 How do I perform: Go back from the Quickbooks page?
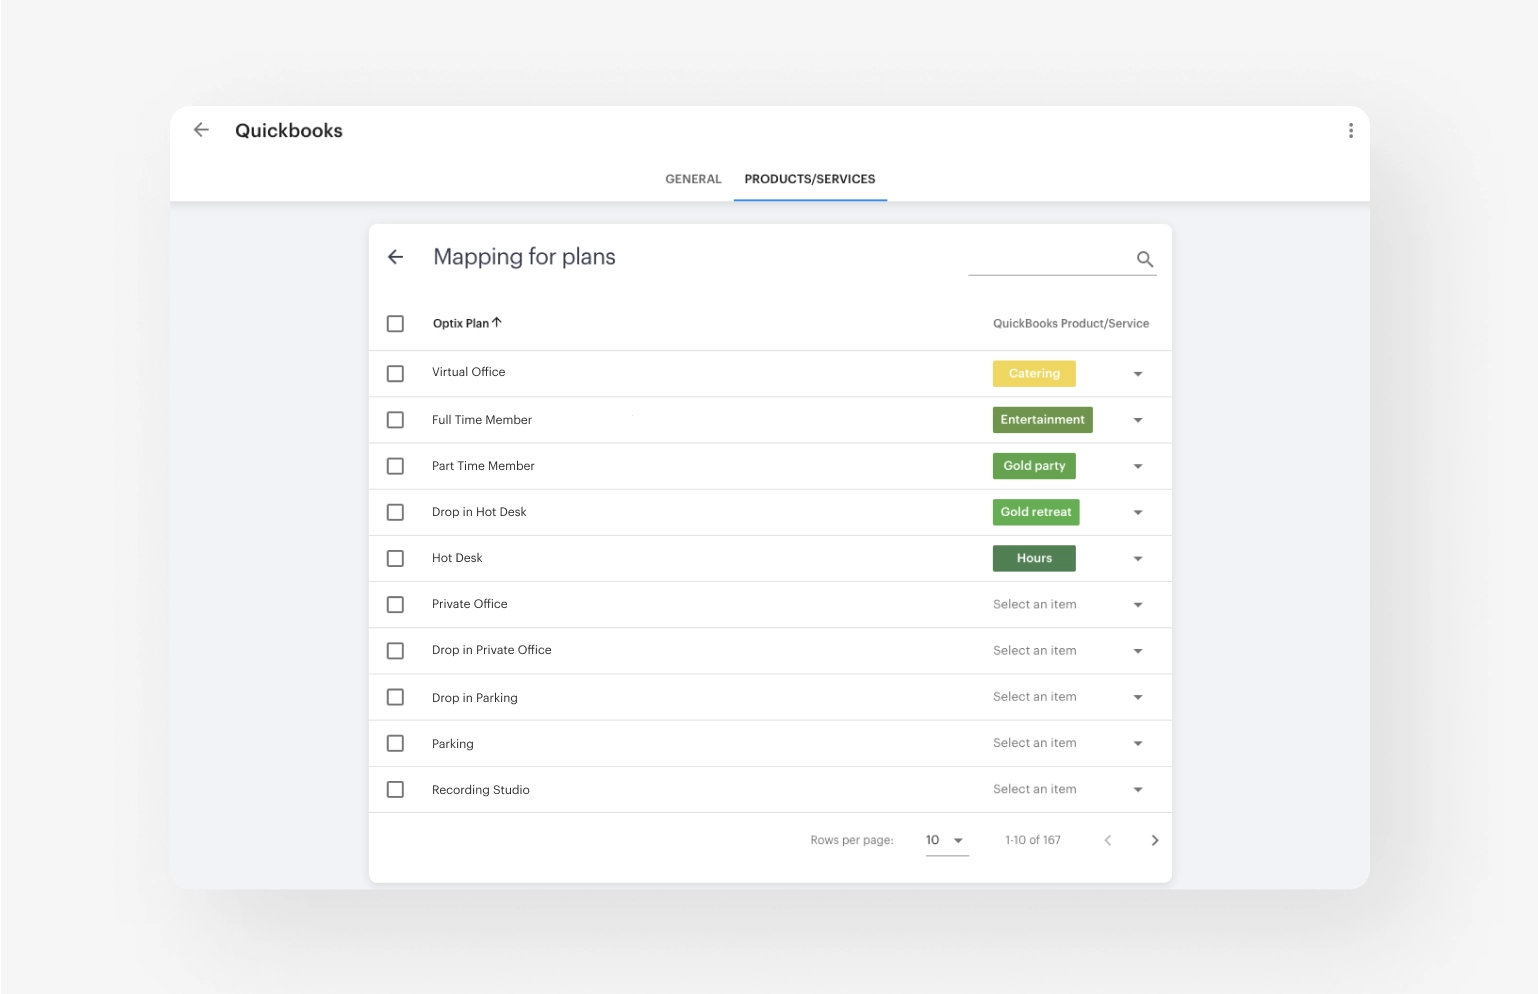point(201,130)
